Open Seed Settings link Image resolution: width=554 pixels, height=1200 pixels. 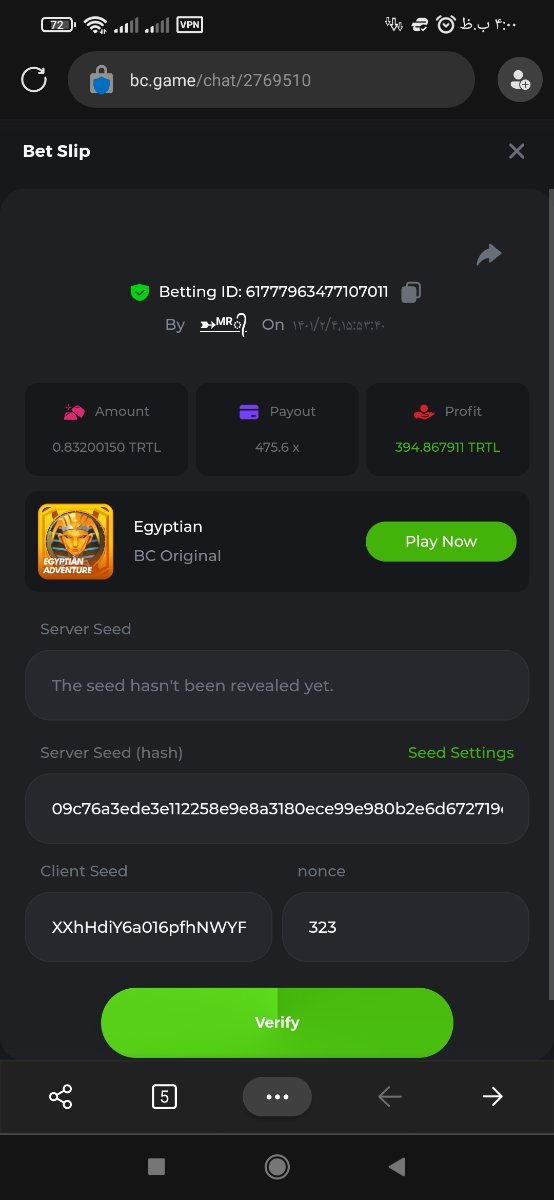tap(461, 752)
